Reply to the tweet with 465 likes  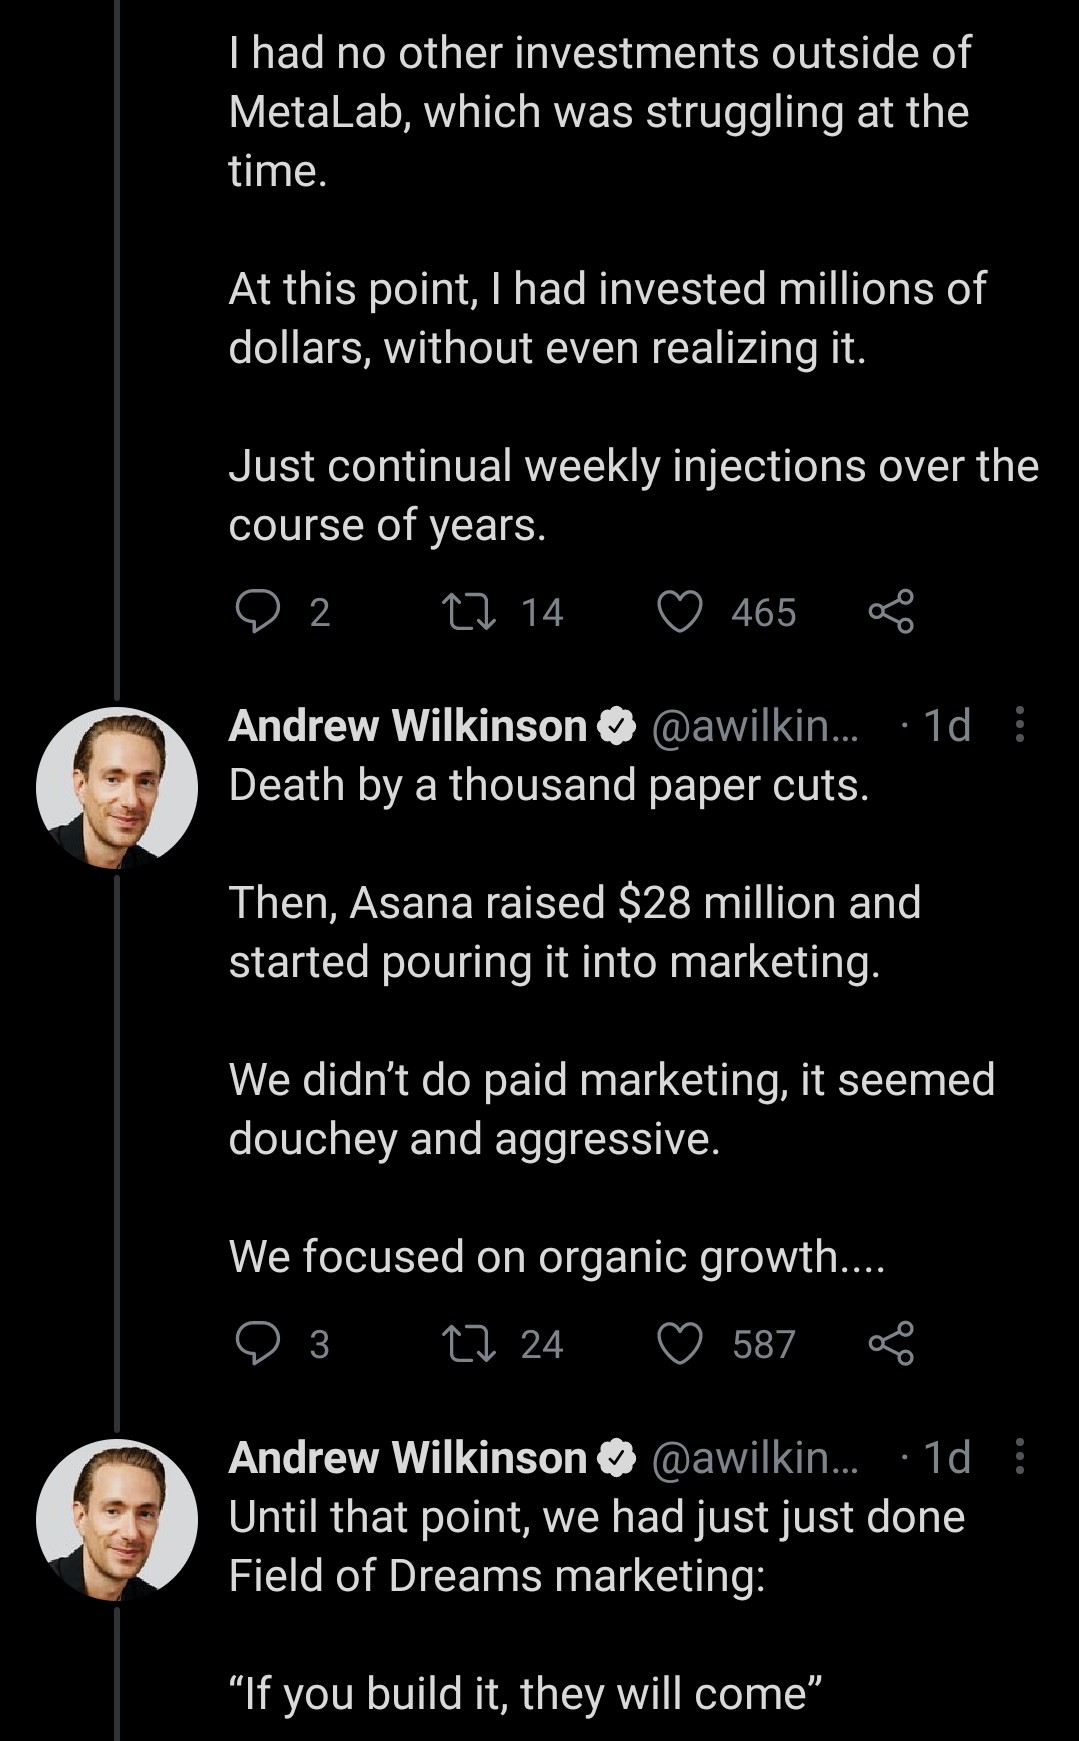coord(258,612)
